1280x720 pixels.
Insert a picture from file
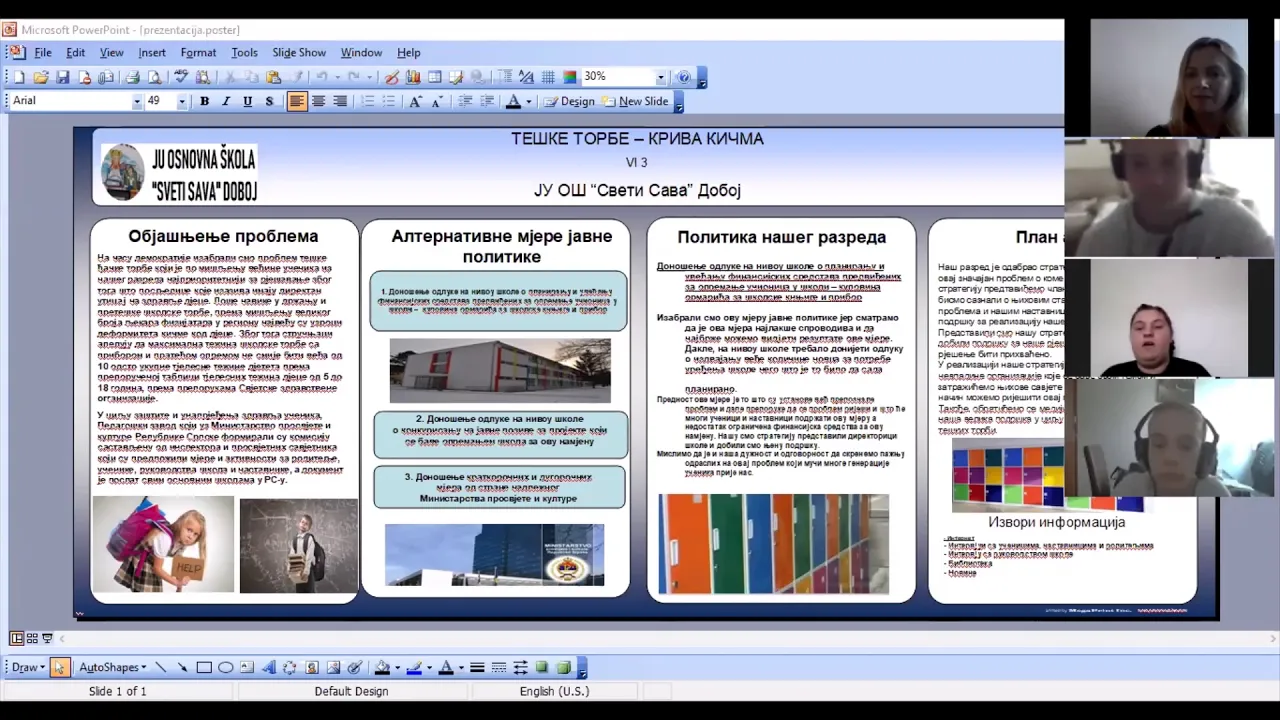click(333, 667)
